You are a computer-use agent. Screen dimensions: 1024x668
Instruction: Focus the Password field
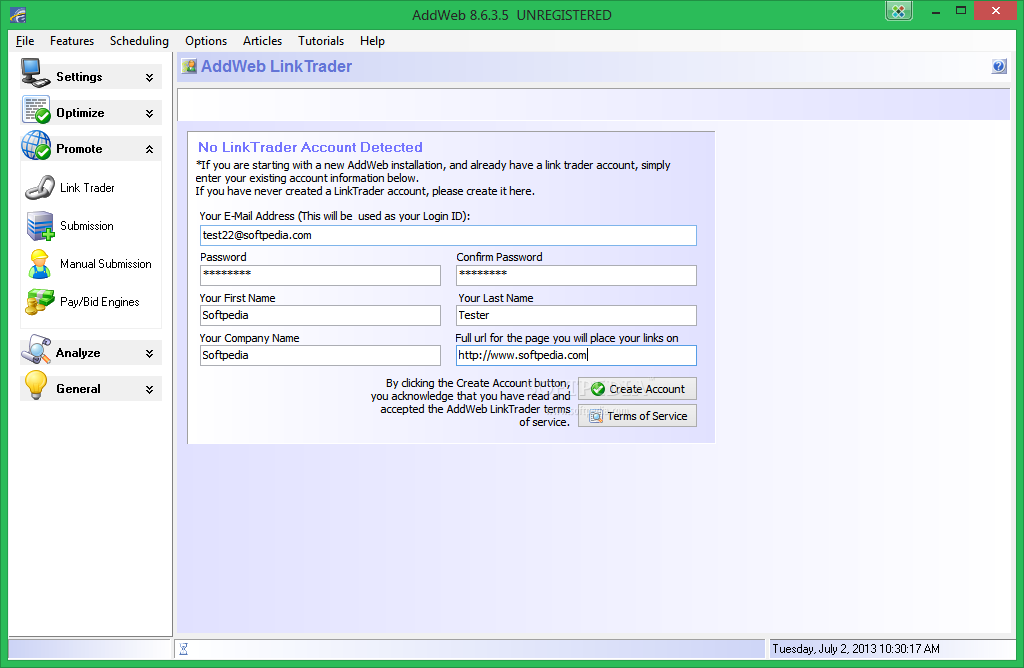(x=320, y=275)
